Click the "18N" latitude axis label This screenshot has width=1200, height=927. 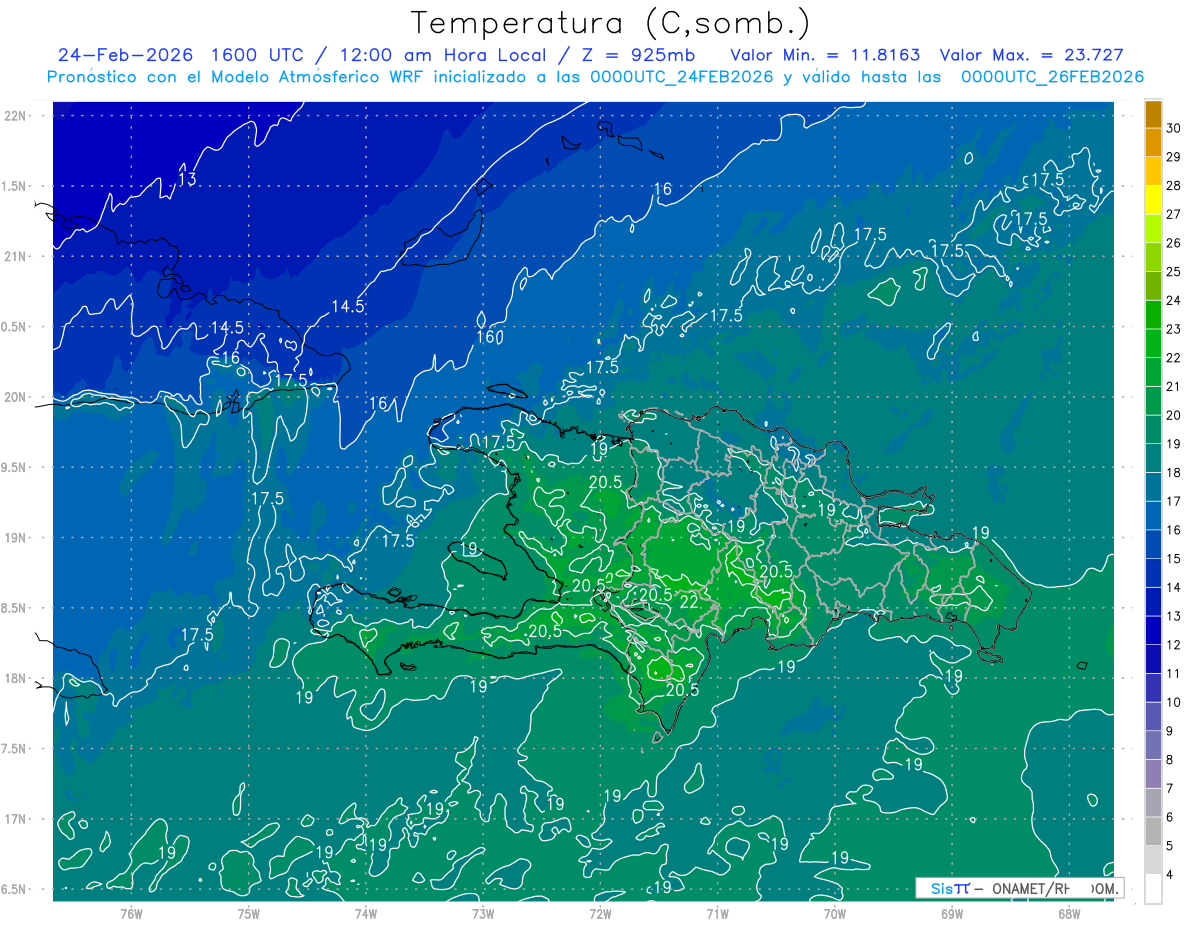[14, 678]
